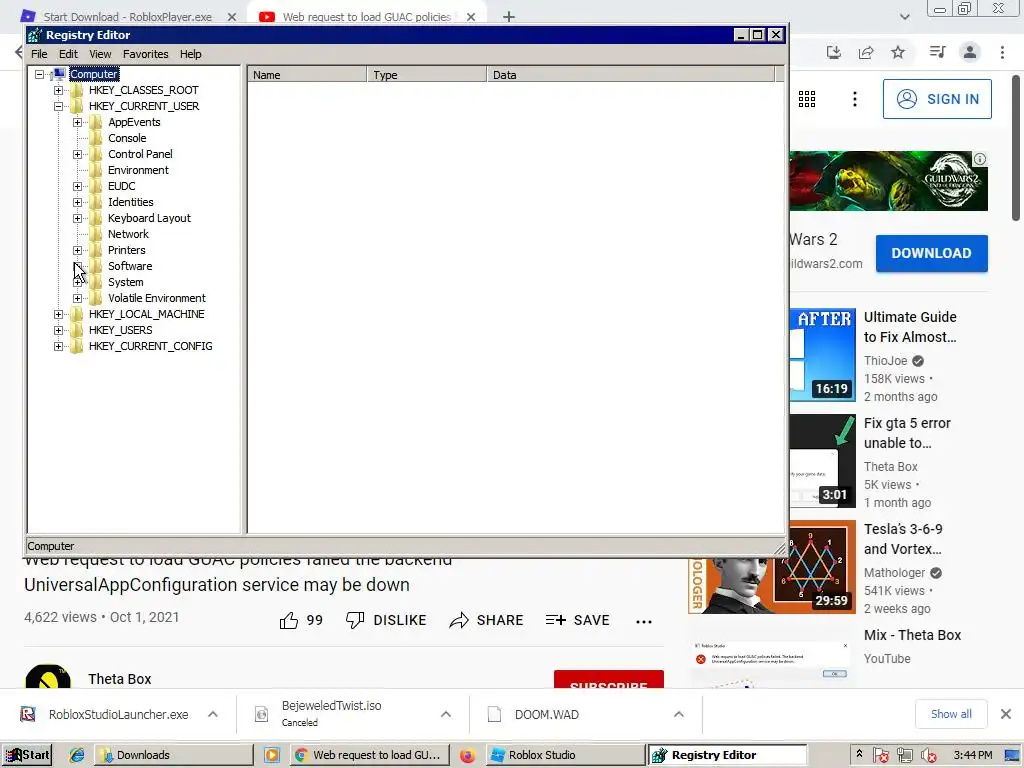Open YouTube settings three-dot menu
The height and width of the screenshot is (768, 1024).
pyautogui.click(x=855, y=99)
